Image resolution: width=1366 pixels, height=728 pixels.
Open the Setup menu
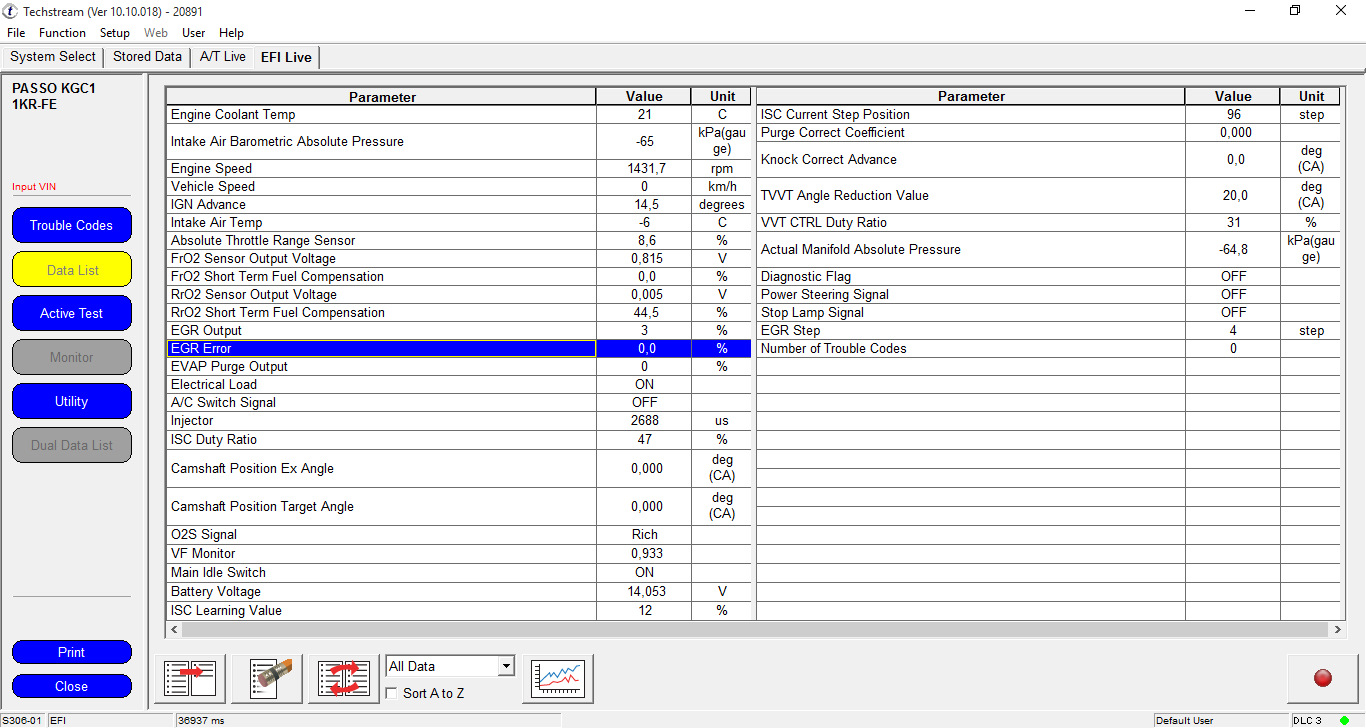(115, 33)
